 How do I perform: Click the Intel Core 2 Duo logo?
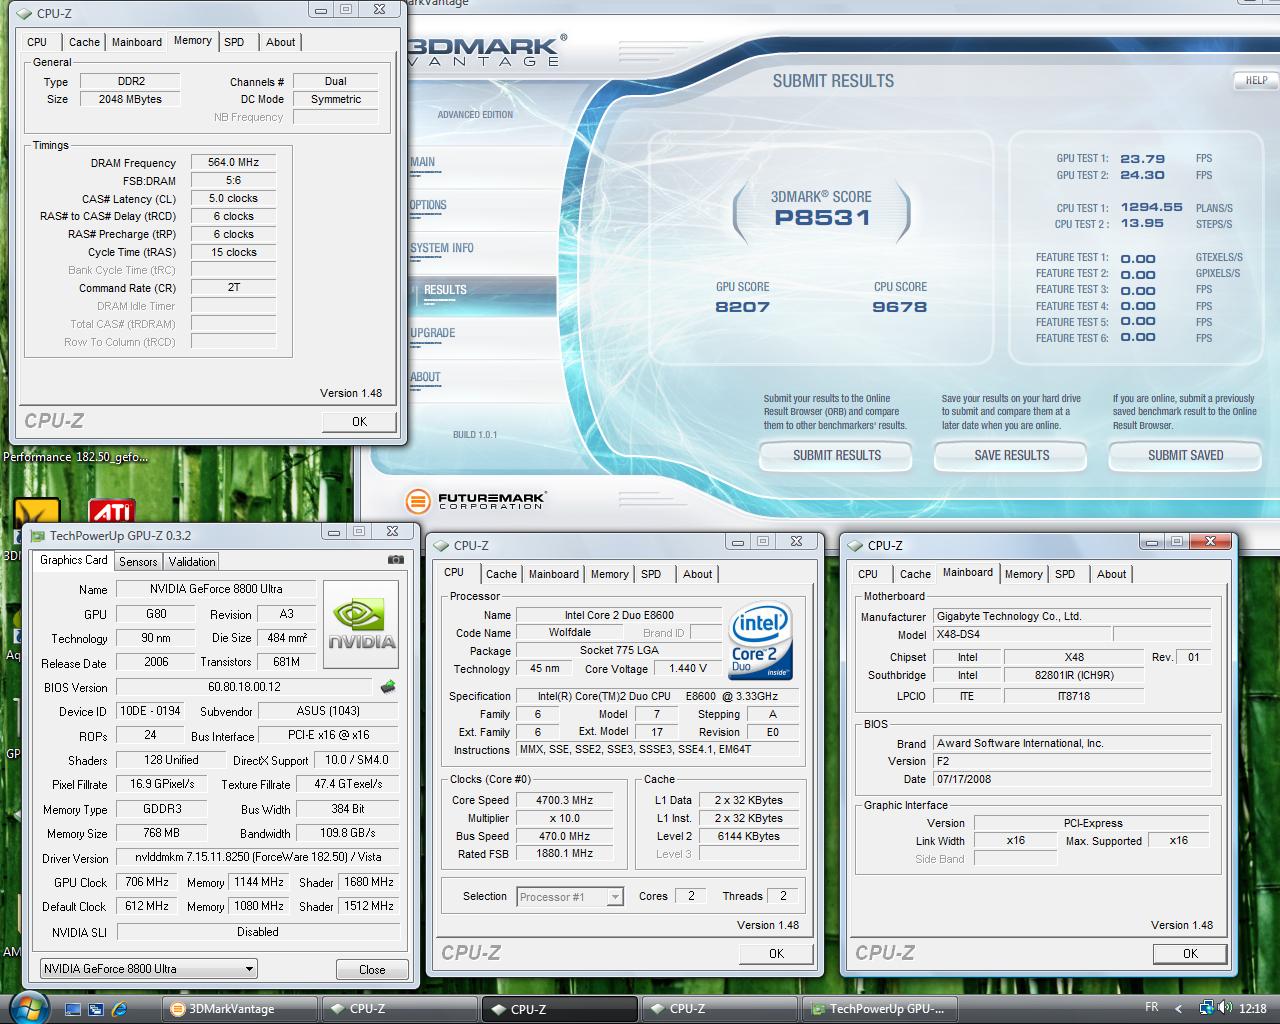[761, 641]
